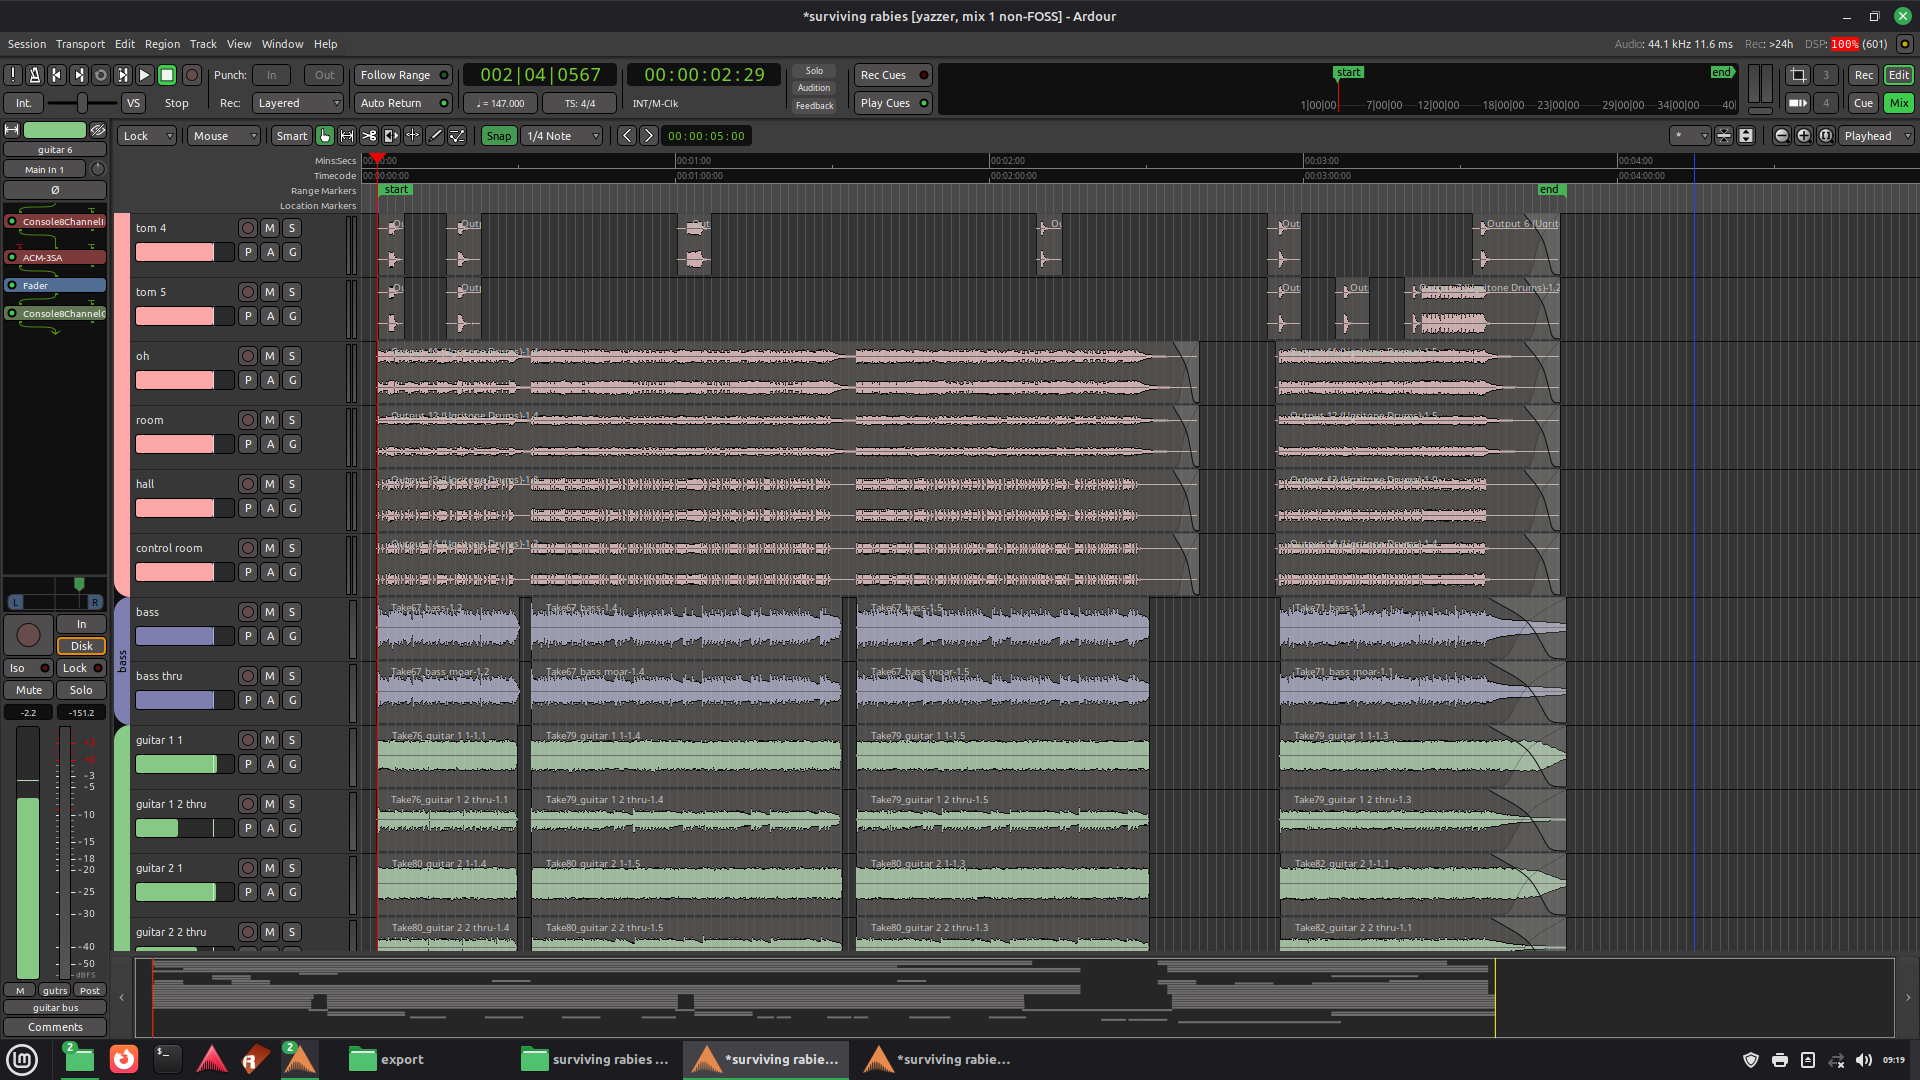
Task: Select the Range tool
Action: coord(347,136)
